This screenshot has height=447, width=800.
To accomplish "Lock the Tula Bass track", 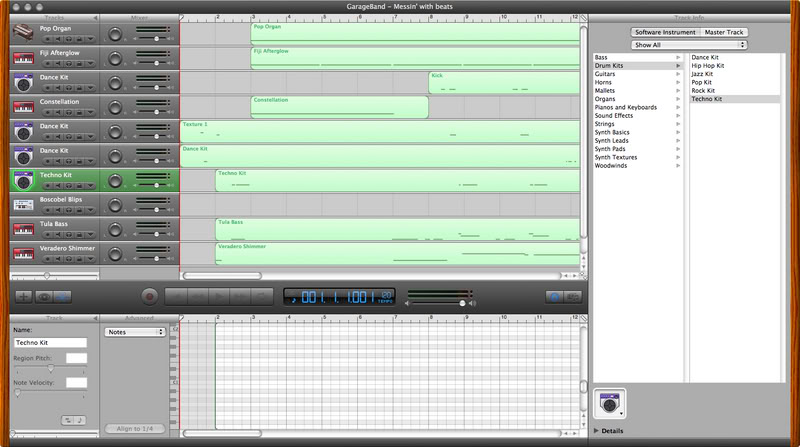I will (x=80, y=235).
